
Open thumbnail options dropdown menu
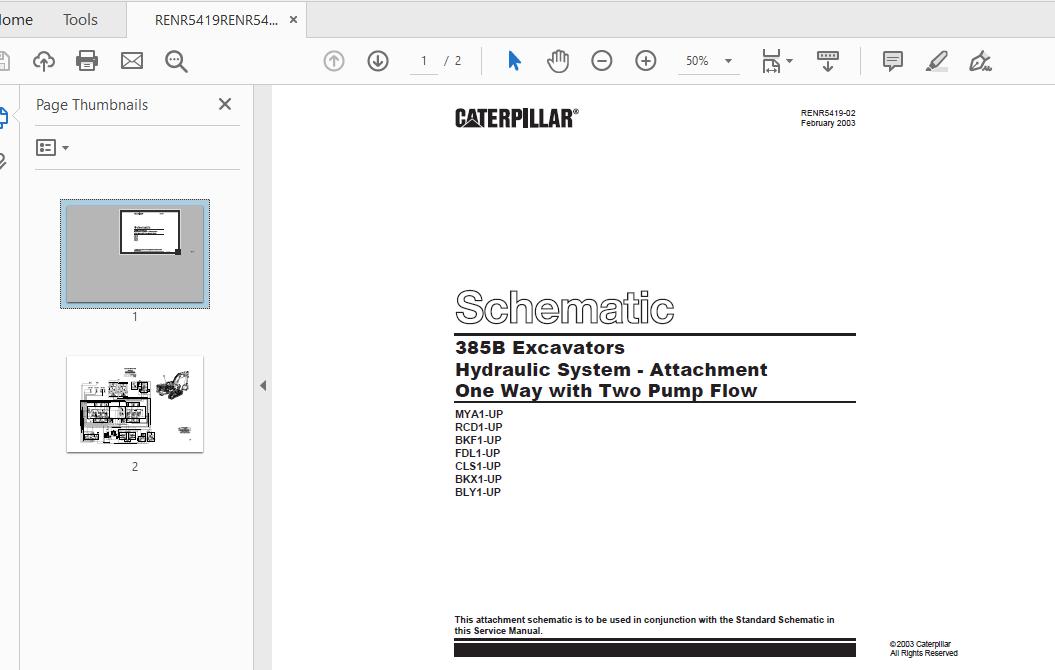tap(52, 147)
